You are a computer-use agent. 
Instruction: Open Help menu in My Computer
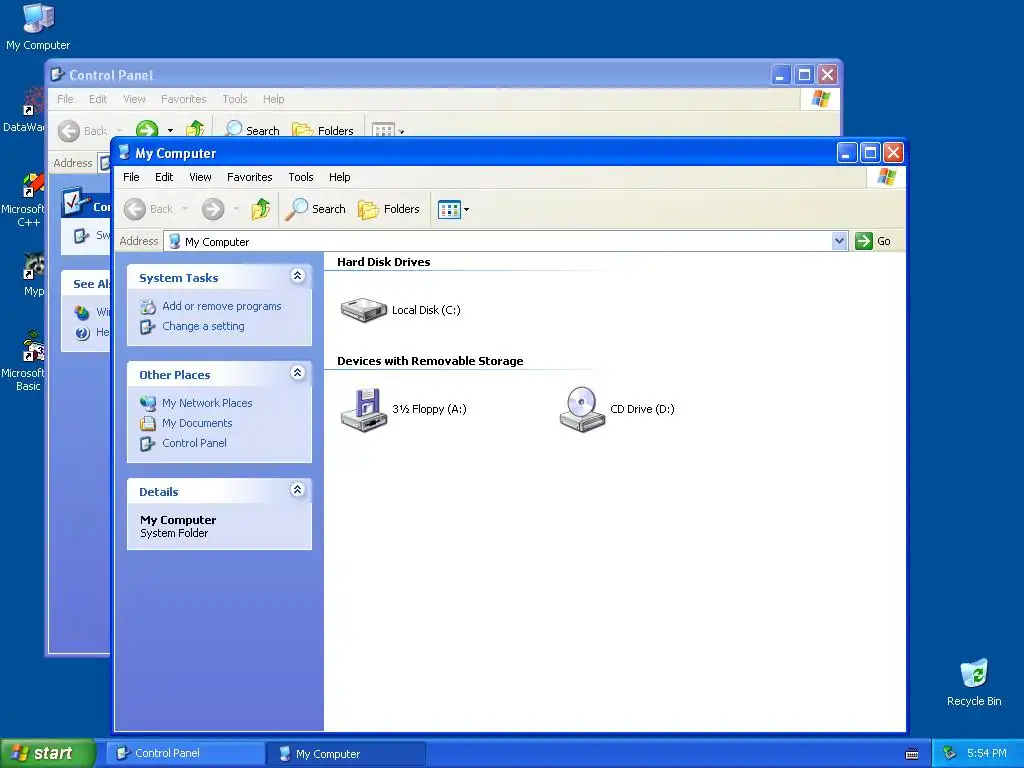340,177
